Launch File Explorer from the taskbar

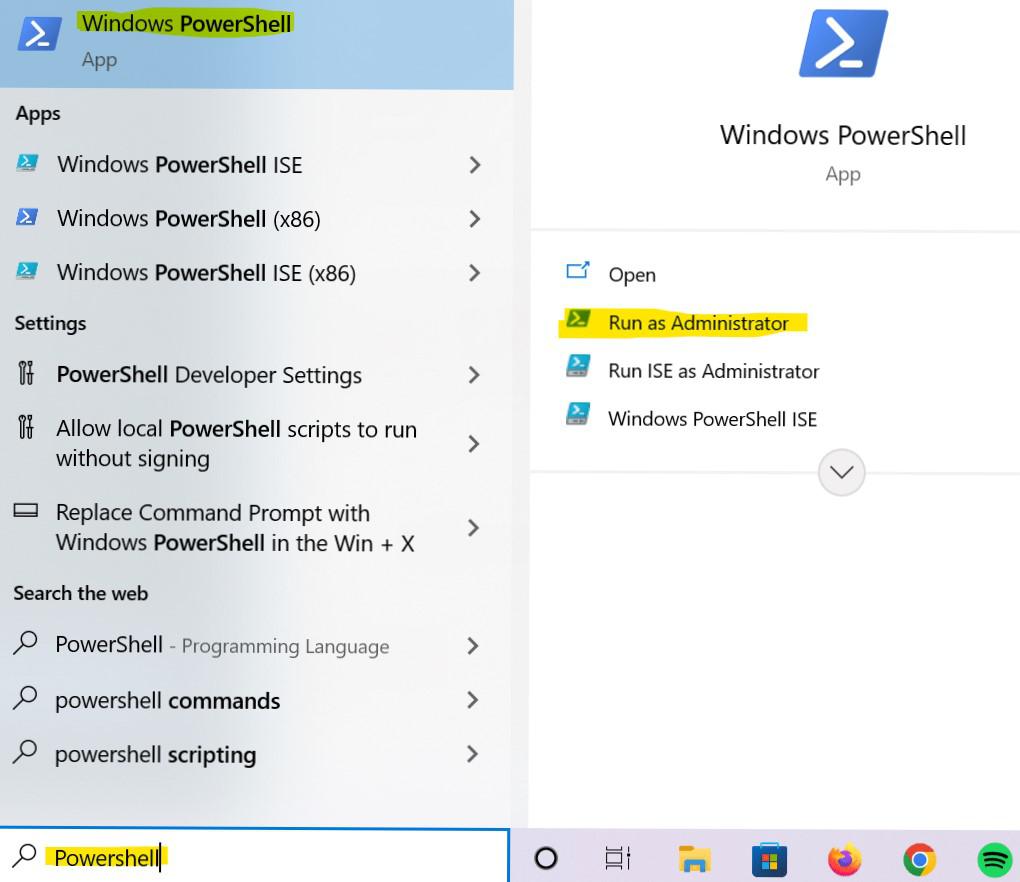[x=694, y=859]
